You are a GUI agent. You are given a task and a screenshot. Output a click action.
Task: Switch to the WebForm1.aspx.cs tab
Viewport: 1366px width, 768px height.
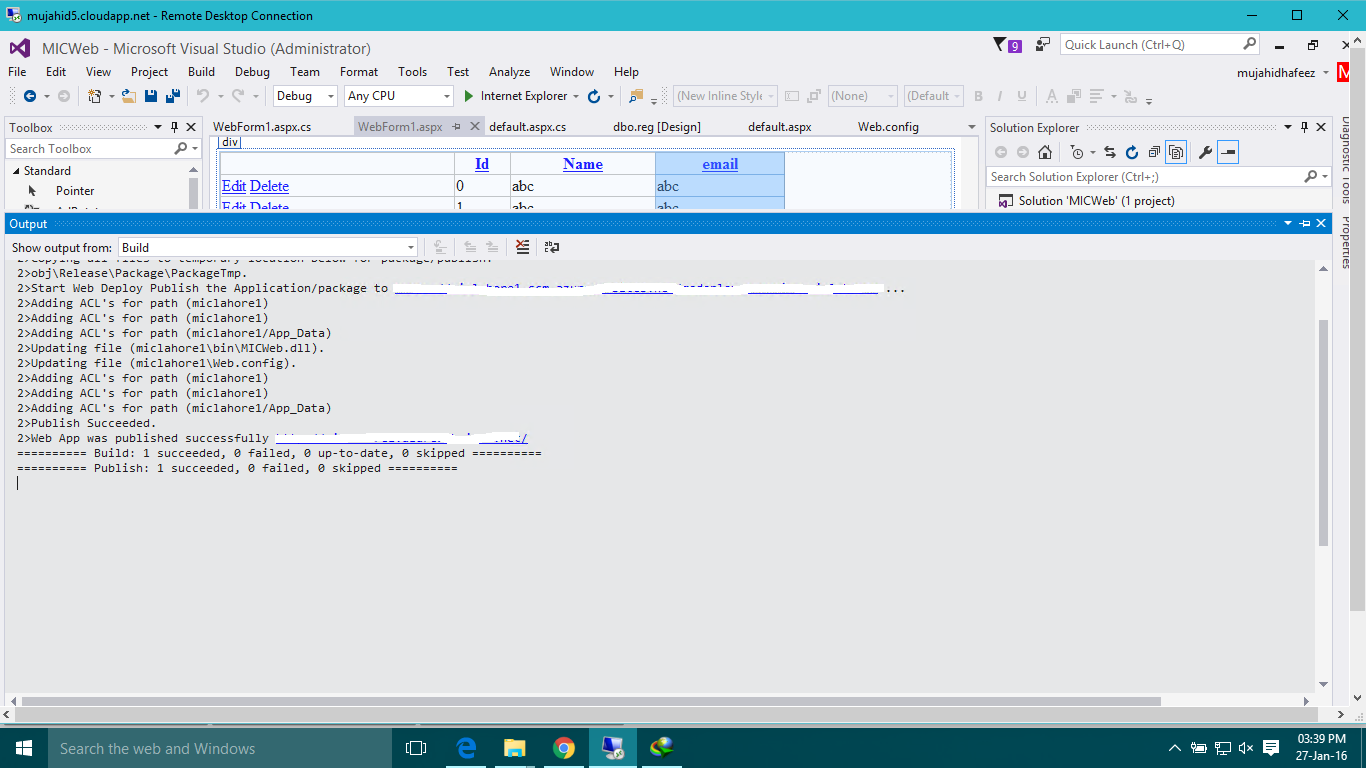262,127
